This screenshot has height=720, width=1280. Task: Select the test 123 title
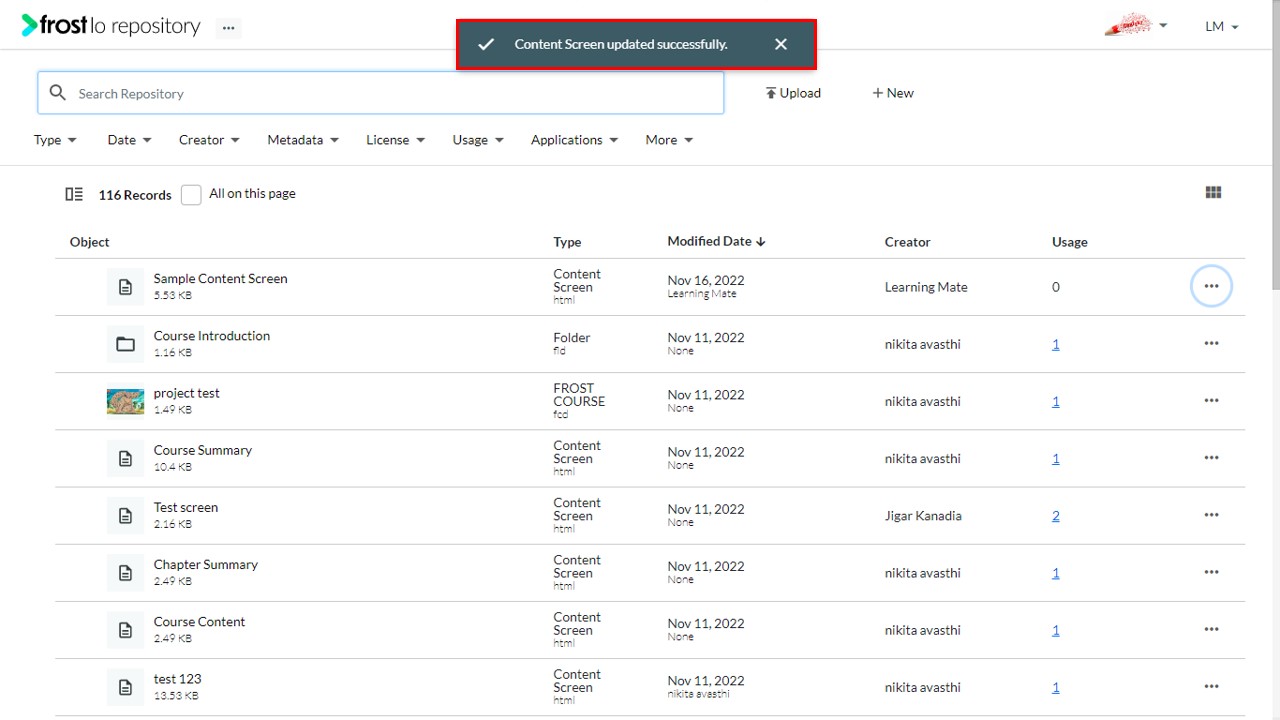[x=177, y=678]
